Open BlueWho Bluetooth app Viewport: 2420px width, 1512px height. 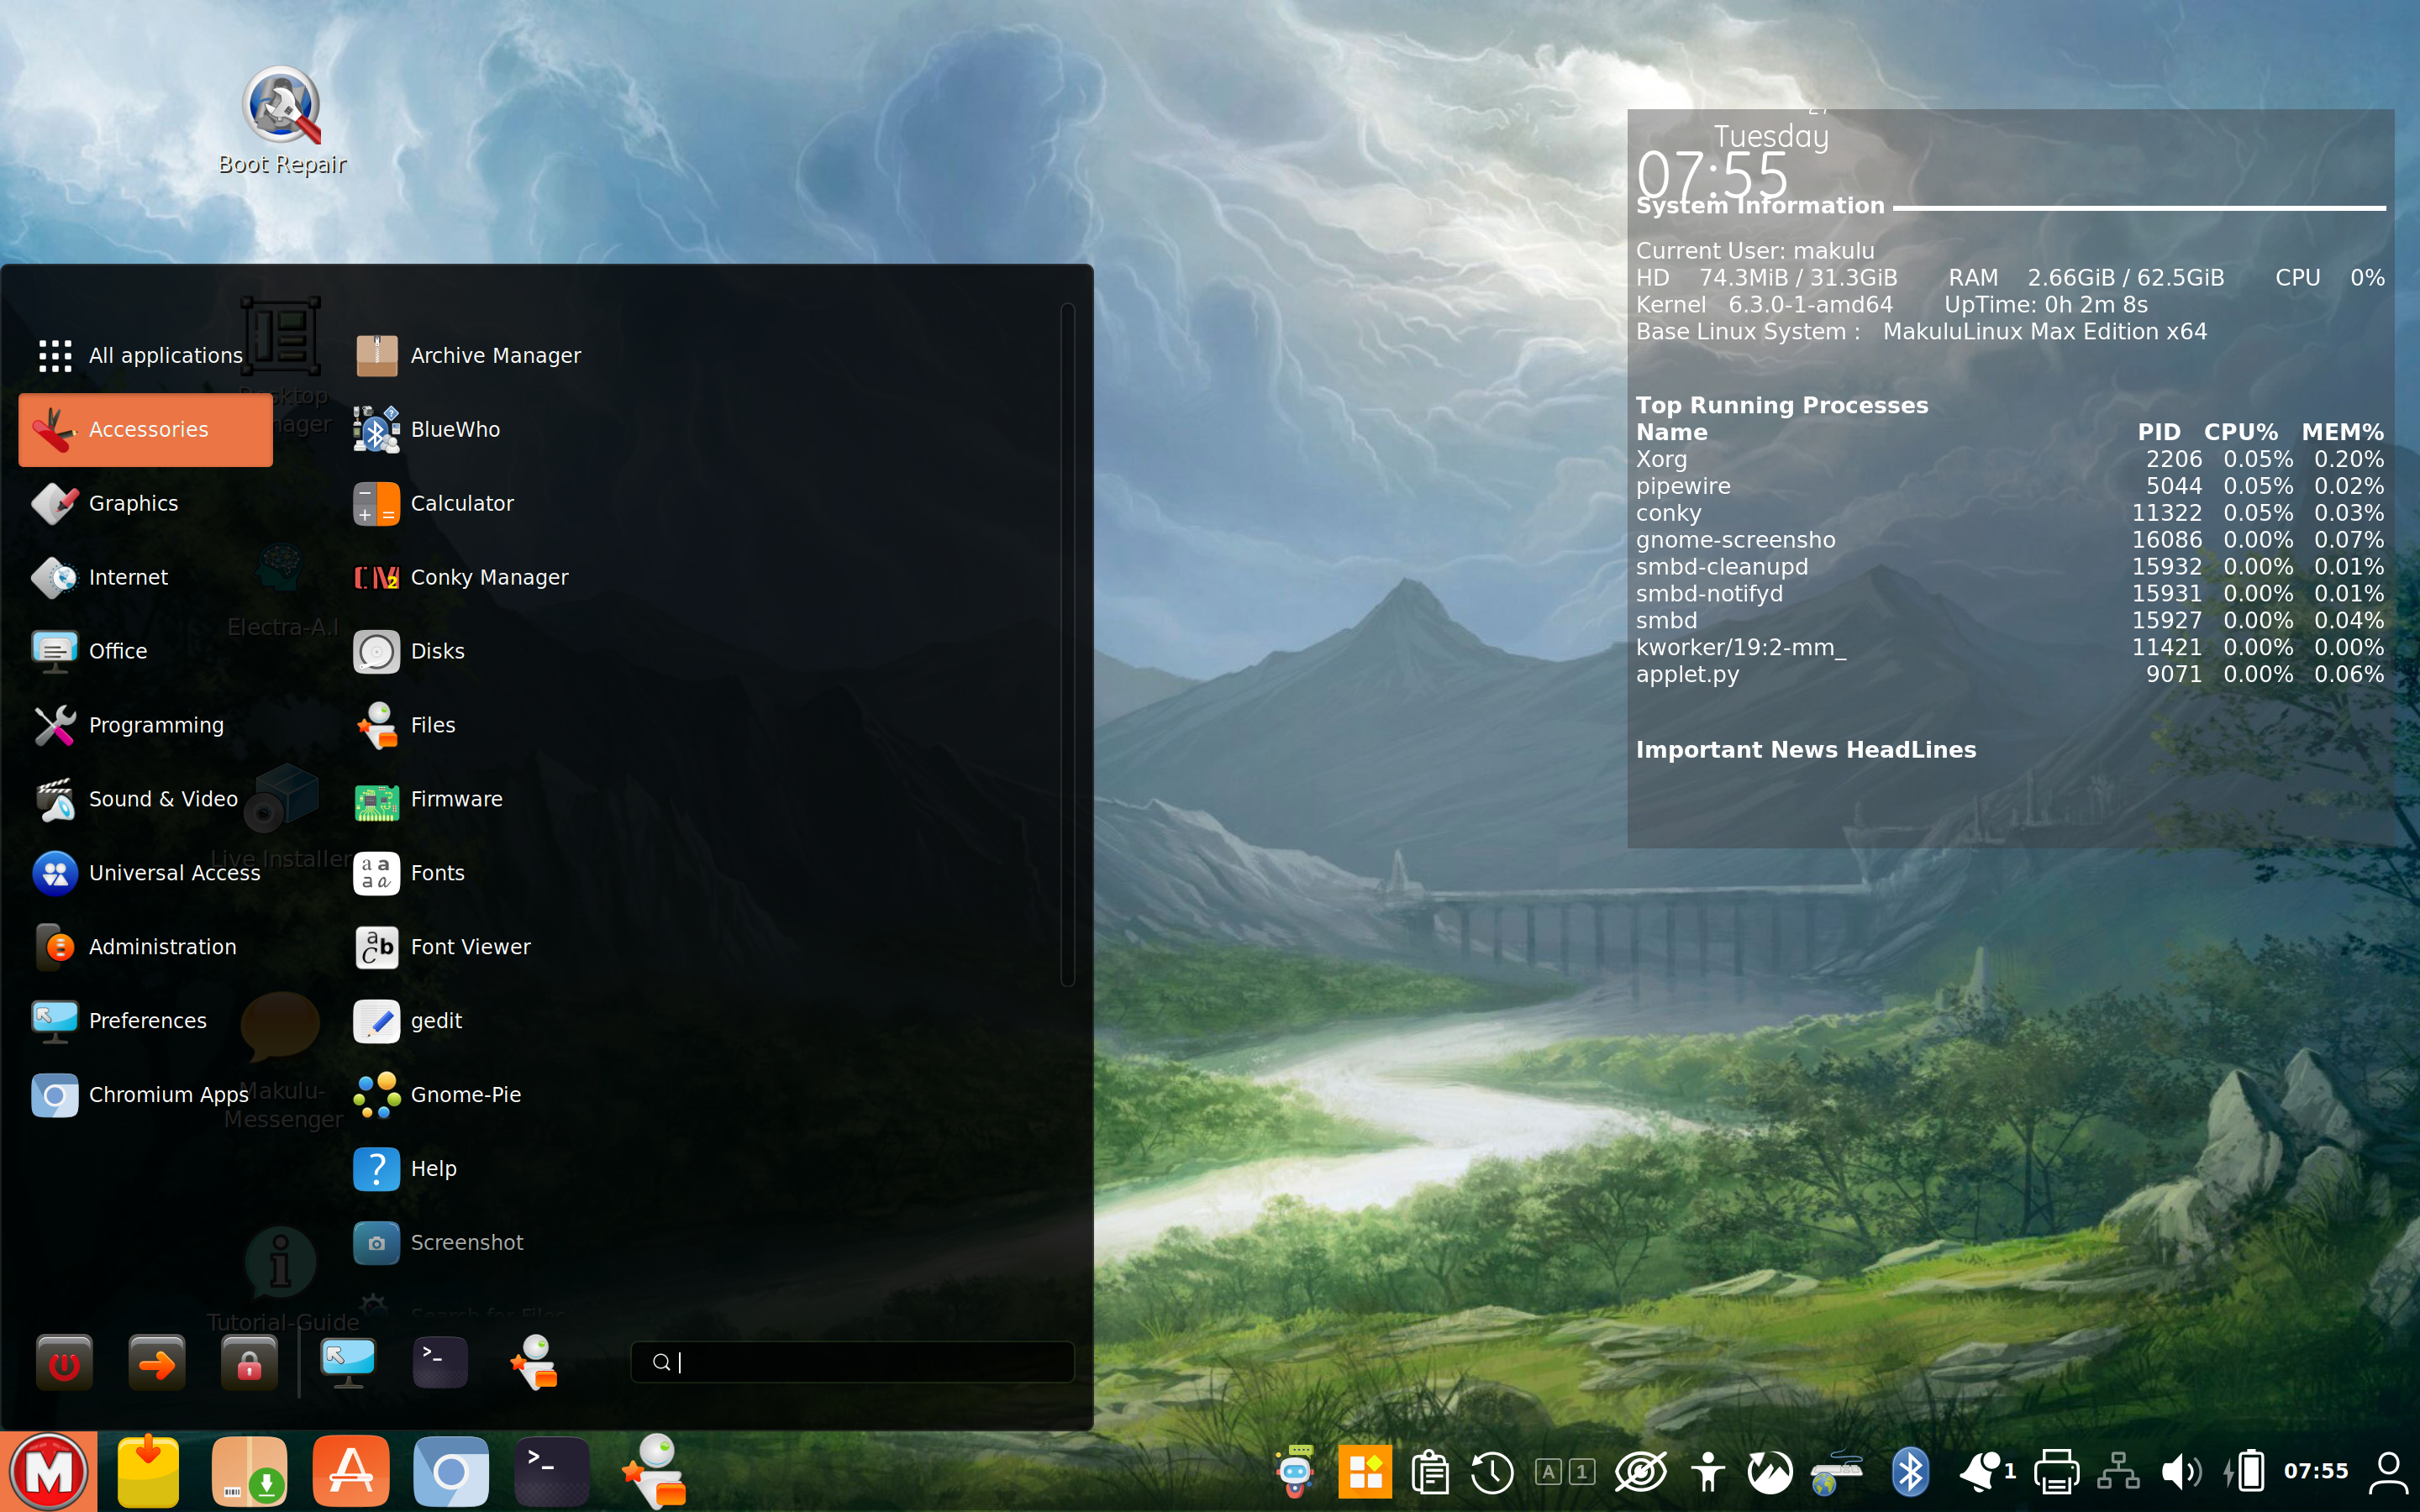pos(427,429)
